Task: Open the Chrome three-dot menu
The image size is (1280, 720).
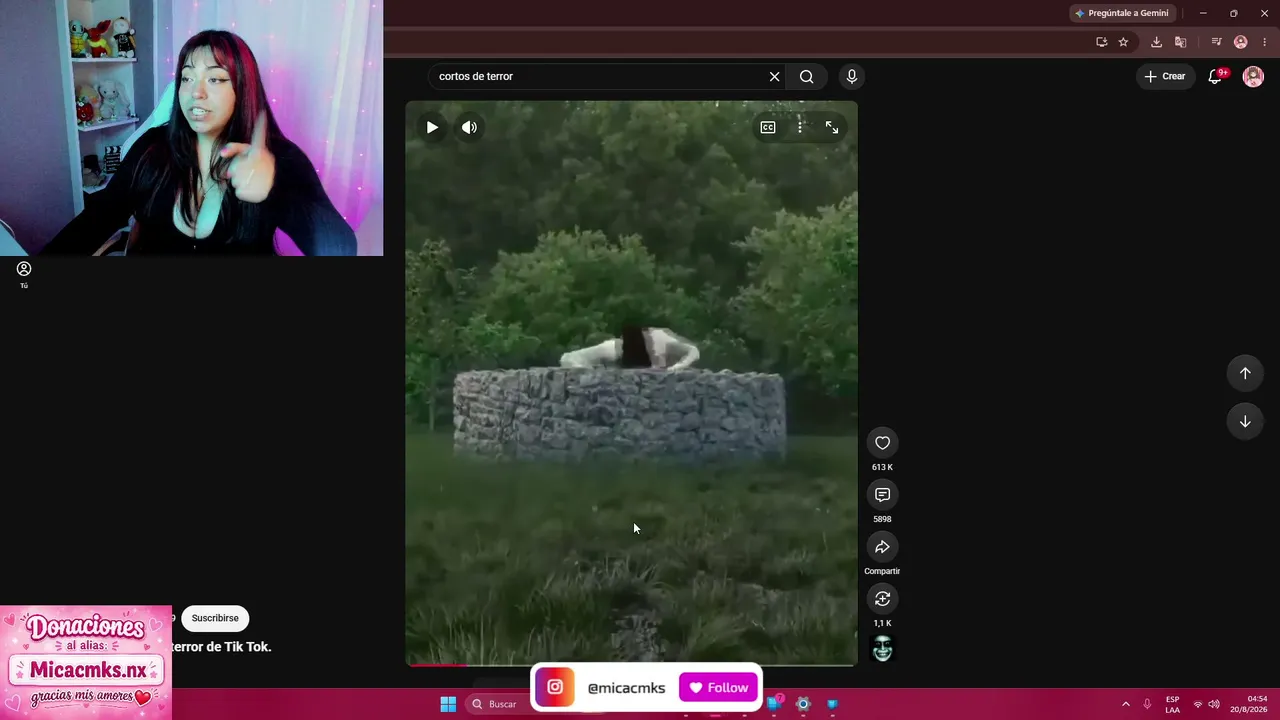Action: [1264, 42]
